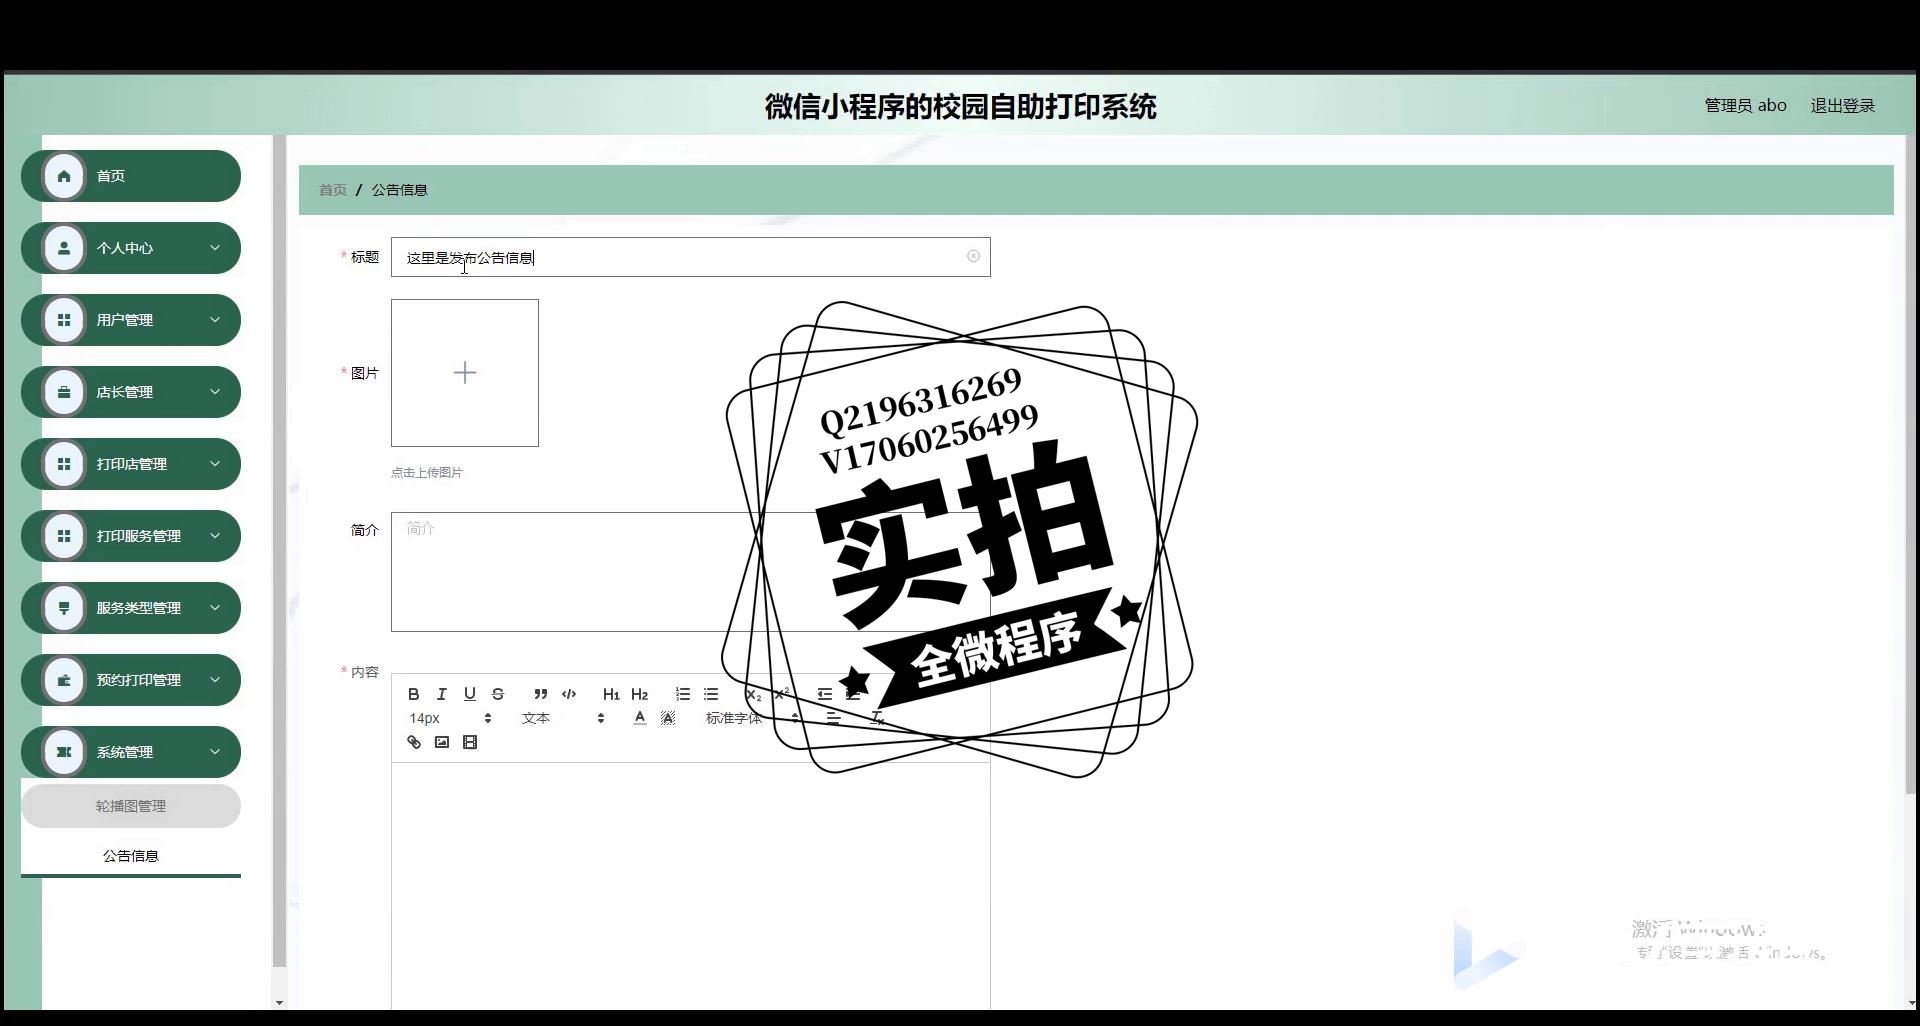
Task: Expand 店长管理 sidebar menu
Action: tap(131, 392)
